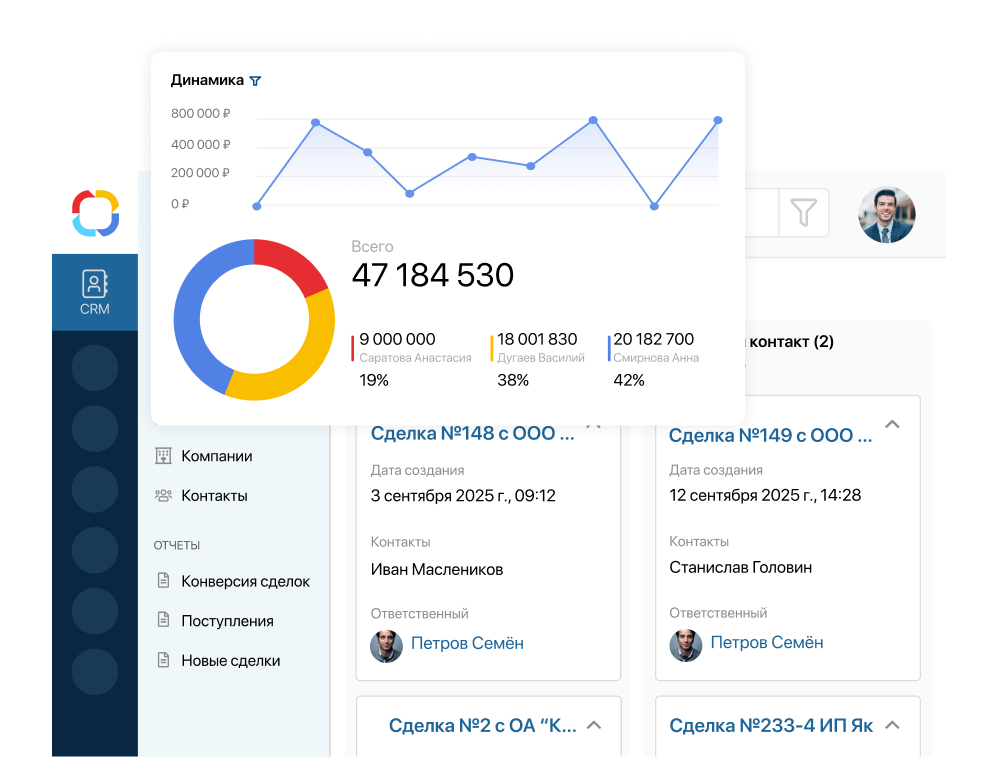Click the colorful app logo

coord(95,213)
